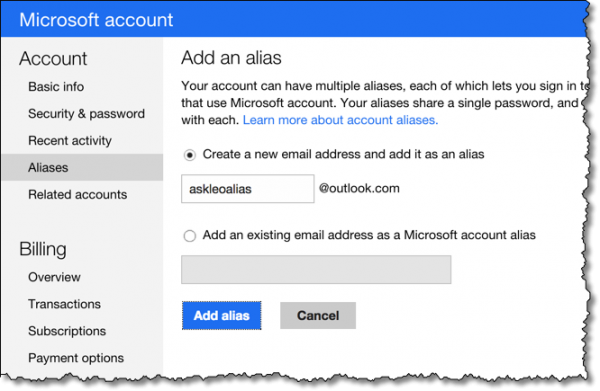Go to Security & password section
600x391 pixels.
coord(86,114)
